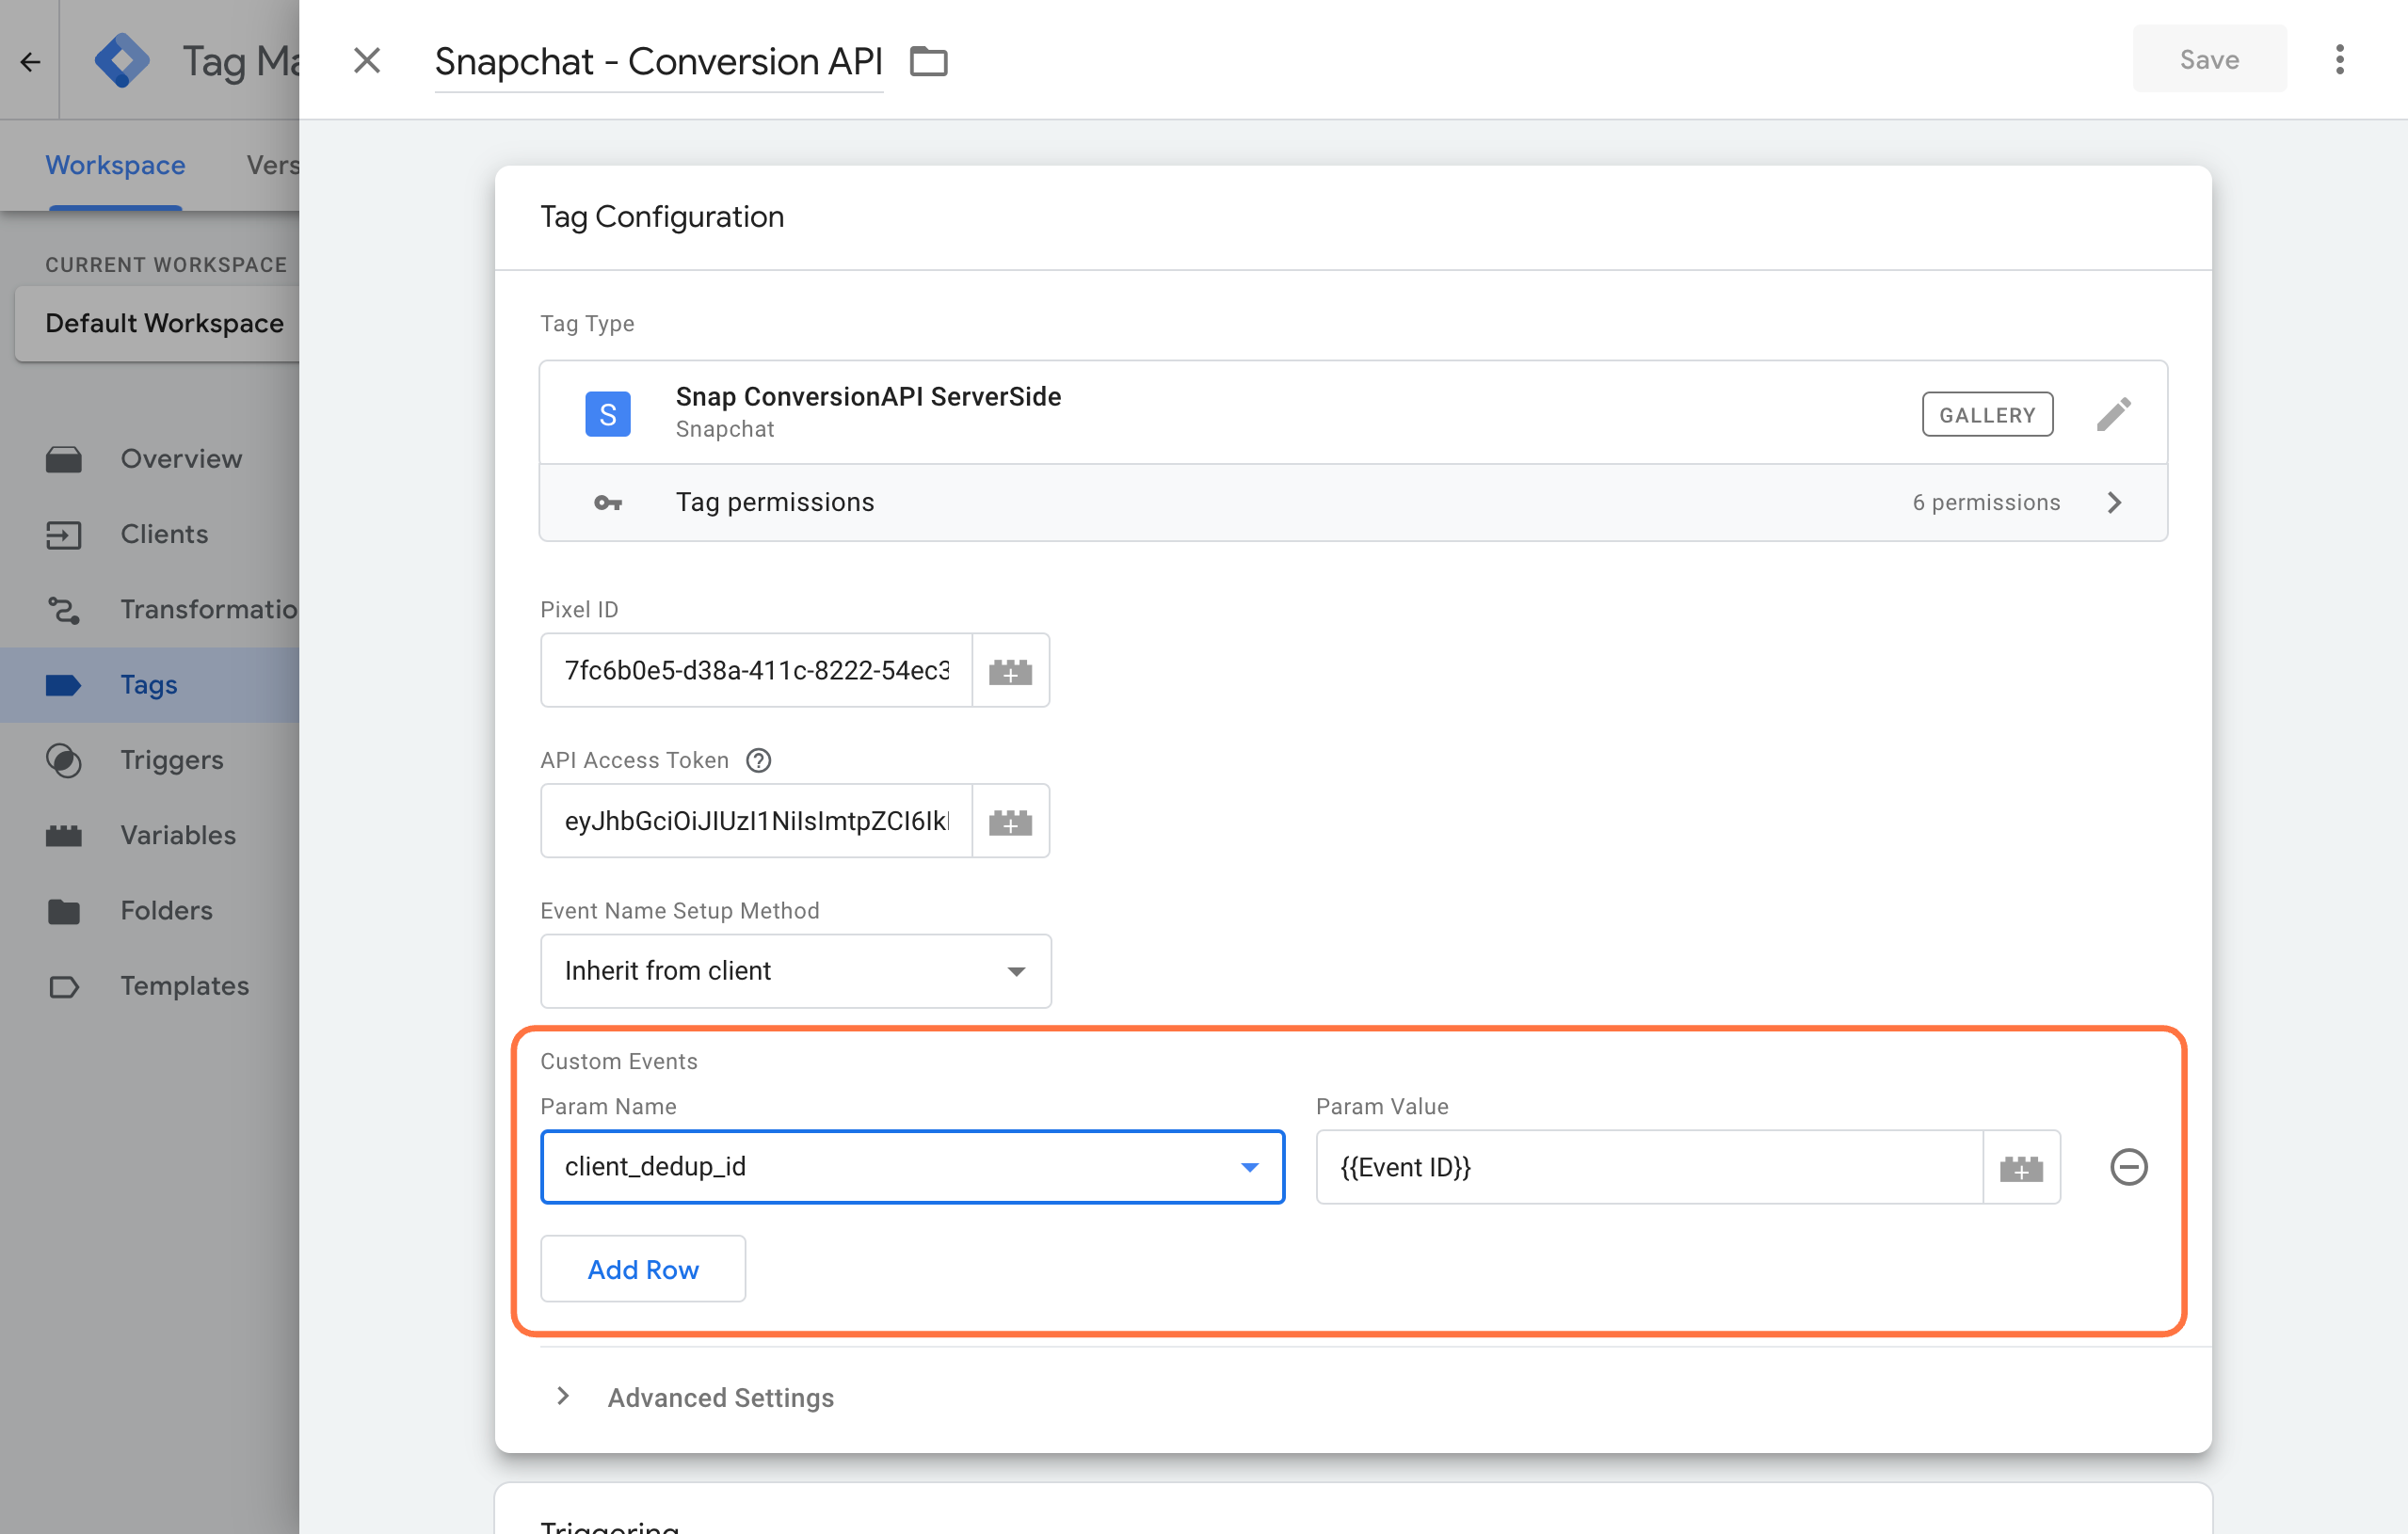Open Tags in sidebar
The width and height of the screenshot is (2408, 1534).
coord(150,685)
